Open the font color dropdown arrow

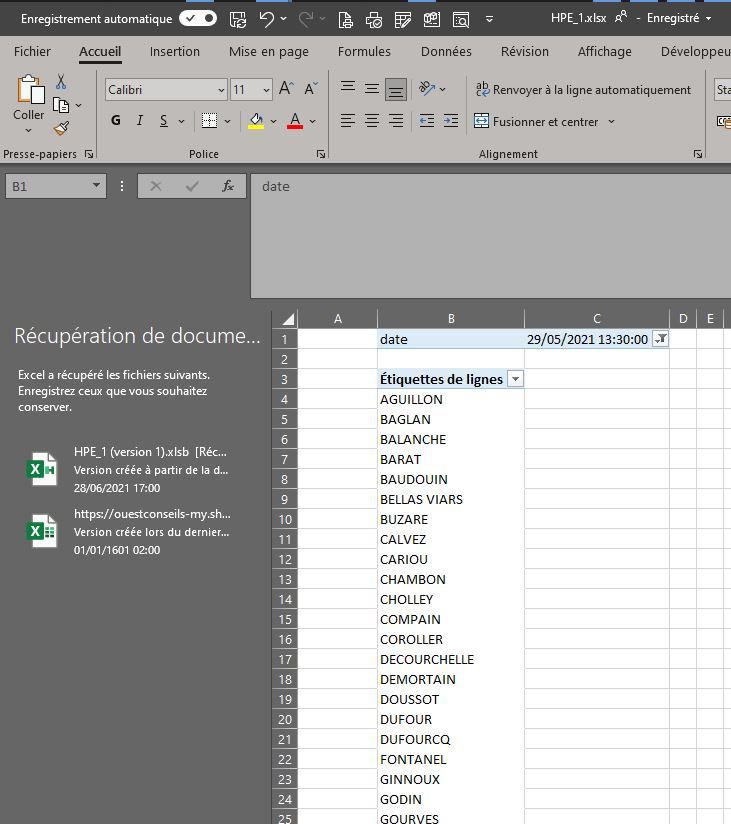tap(313, 121)
